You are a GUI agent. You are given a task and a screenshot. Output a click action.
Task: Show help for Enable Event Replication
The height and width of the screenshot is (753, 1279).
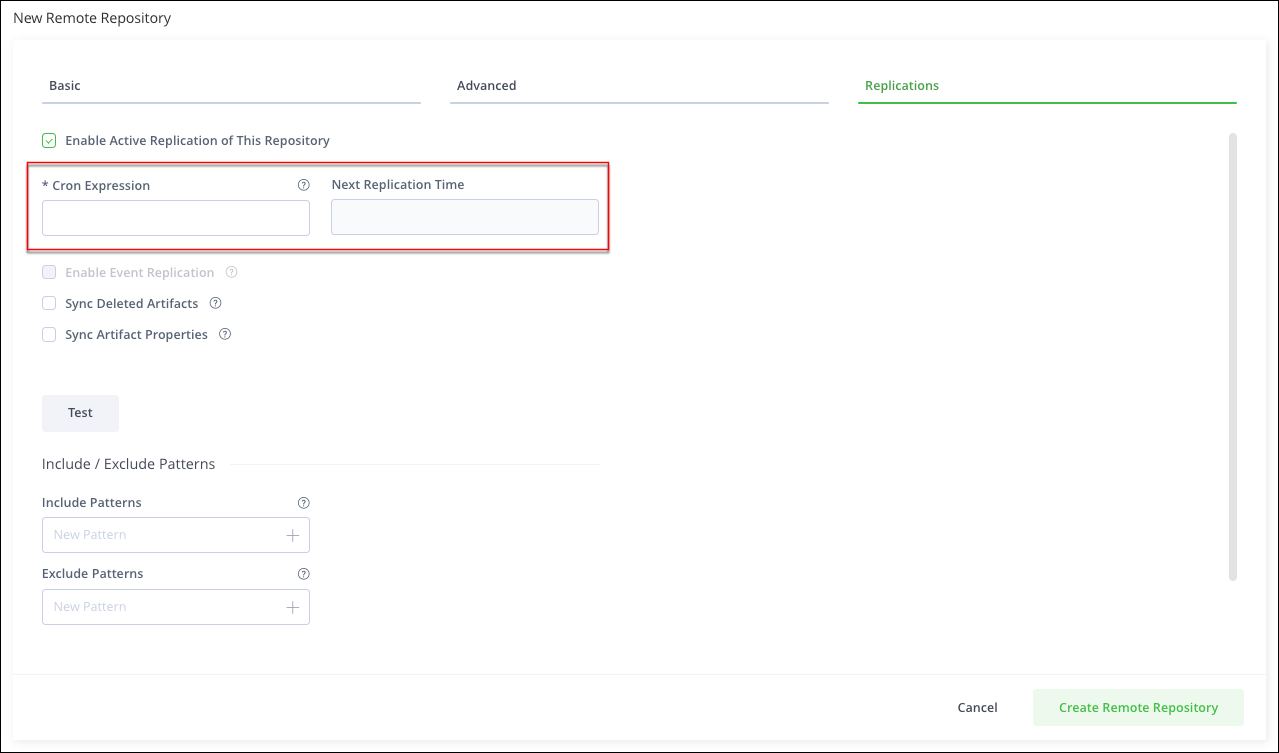pyautogui.click(x=232, y=272)
